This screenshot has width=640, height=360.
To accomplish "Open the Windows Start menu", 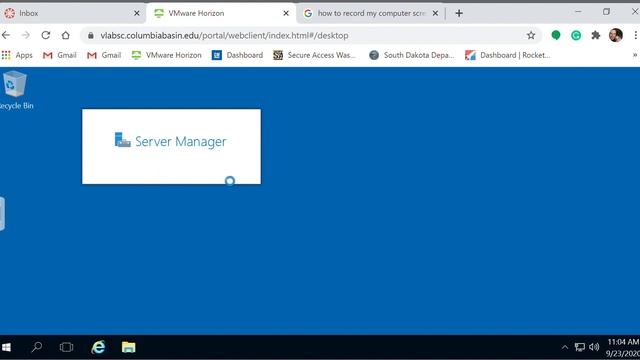I will click(x=6, y=347).
